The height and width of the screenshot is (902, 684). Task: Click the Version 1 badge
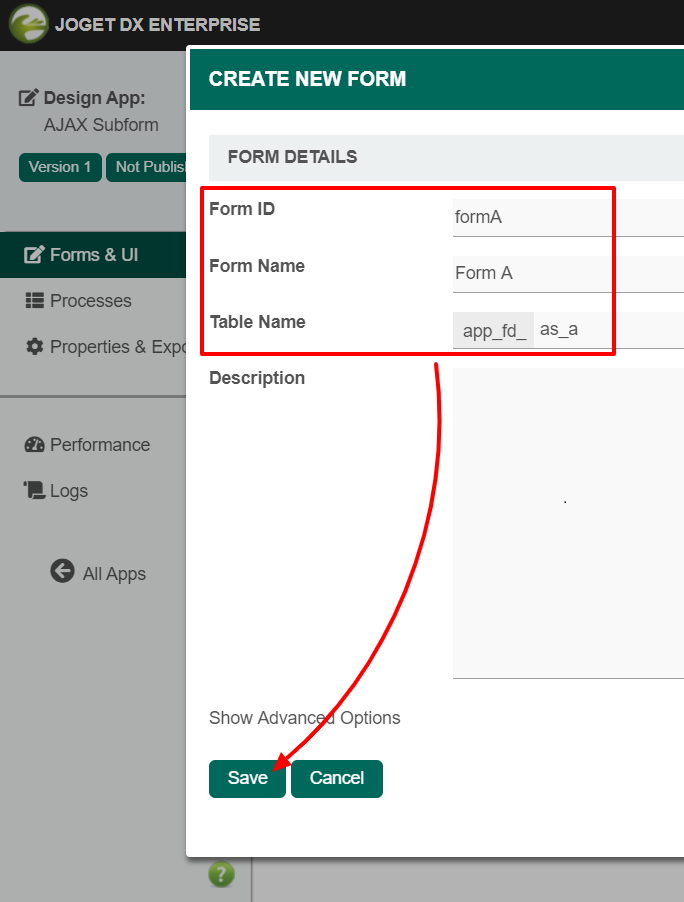pyautogui.click(x=60, y=167)
